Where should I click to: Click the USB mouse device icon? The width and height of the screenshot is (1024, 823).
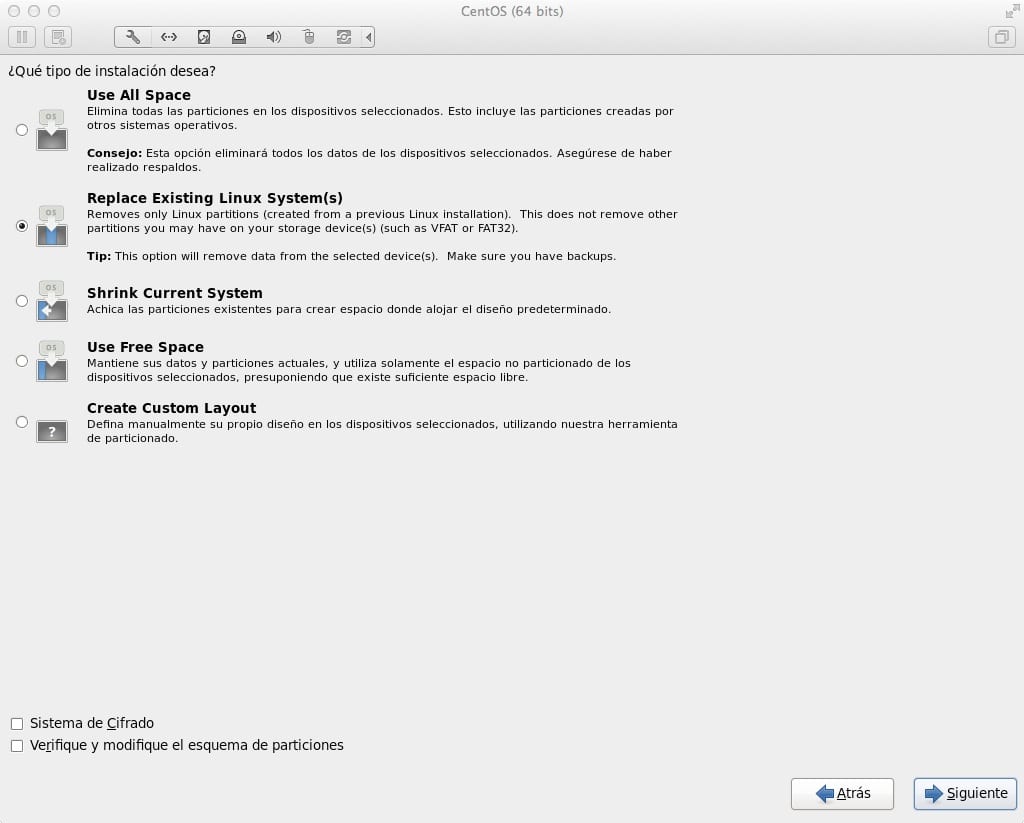click(309, 38)
